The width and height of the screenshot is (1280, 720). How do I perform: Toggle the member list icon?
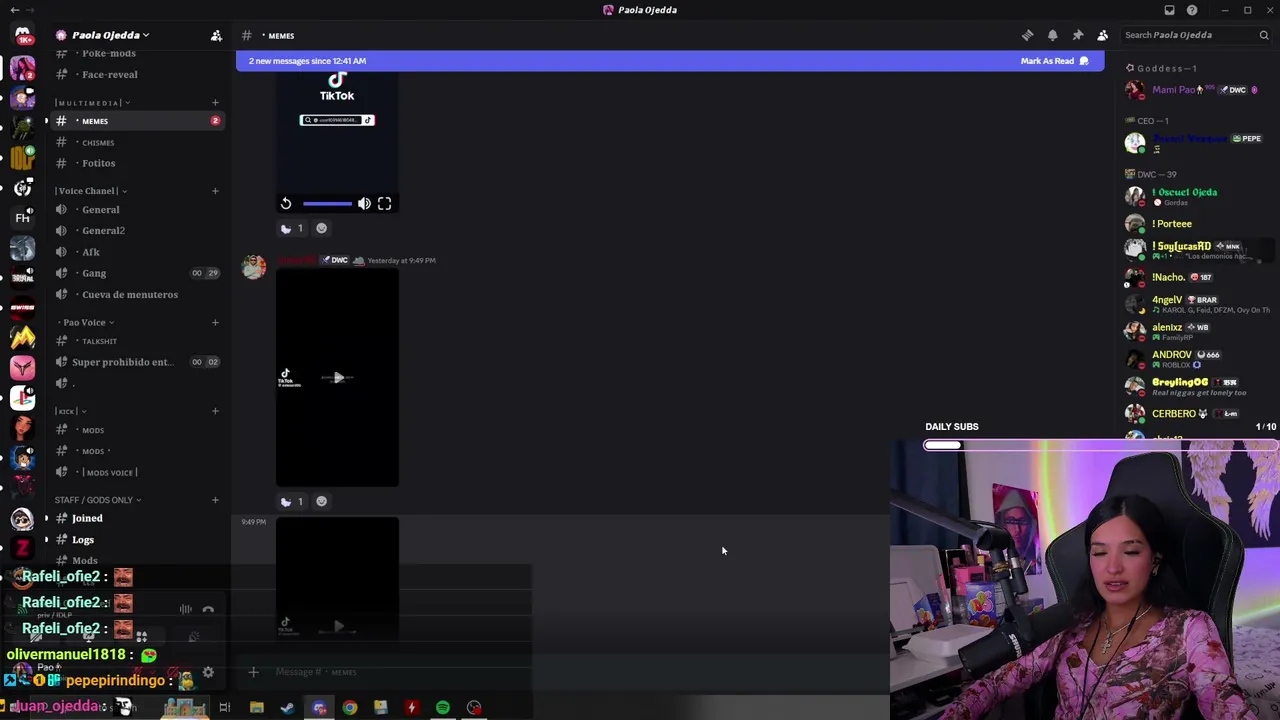(x=1102, y=36)
